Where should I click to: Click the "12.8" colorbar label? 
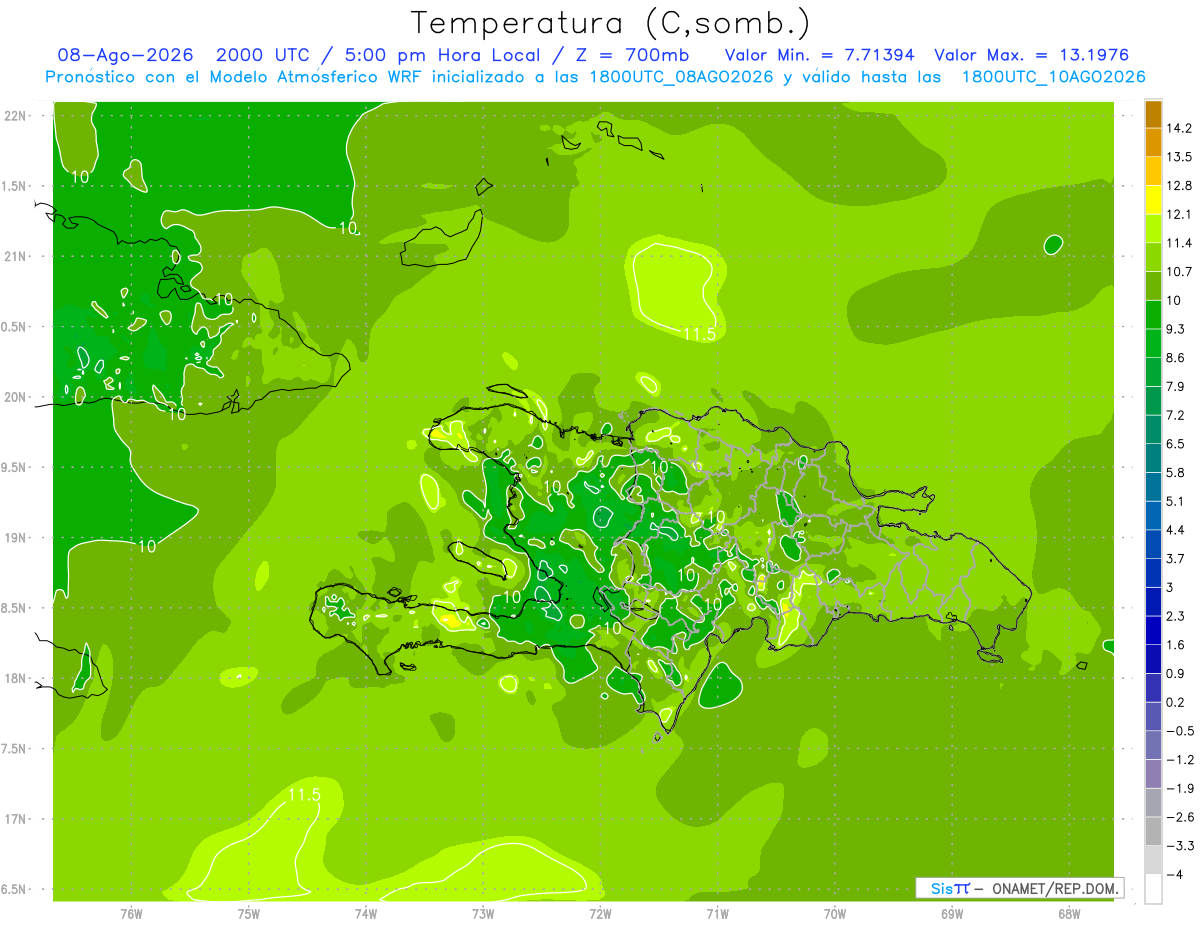tap(1181, 185)
